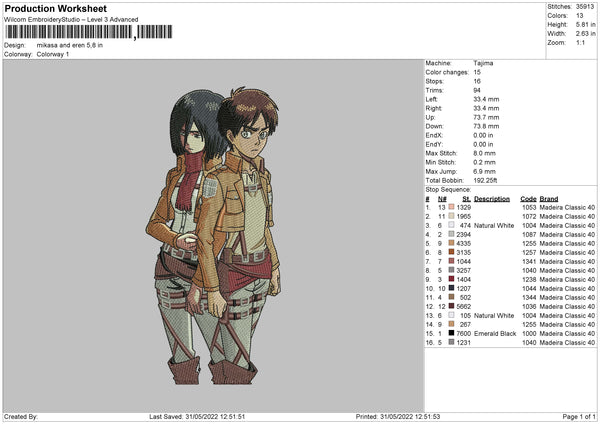Screen dimensions: 600x424
Task: Click stitch count '7600' in stop 15
Action: click(463, 333)
